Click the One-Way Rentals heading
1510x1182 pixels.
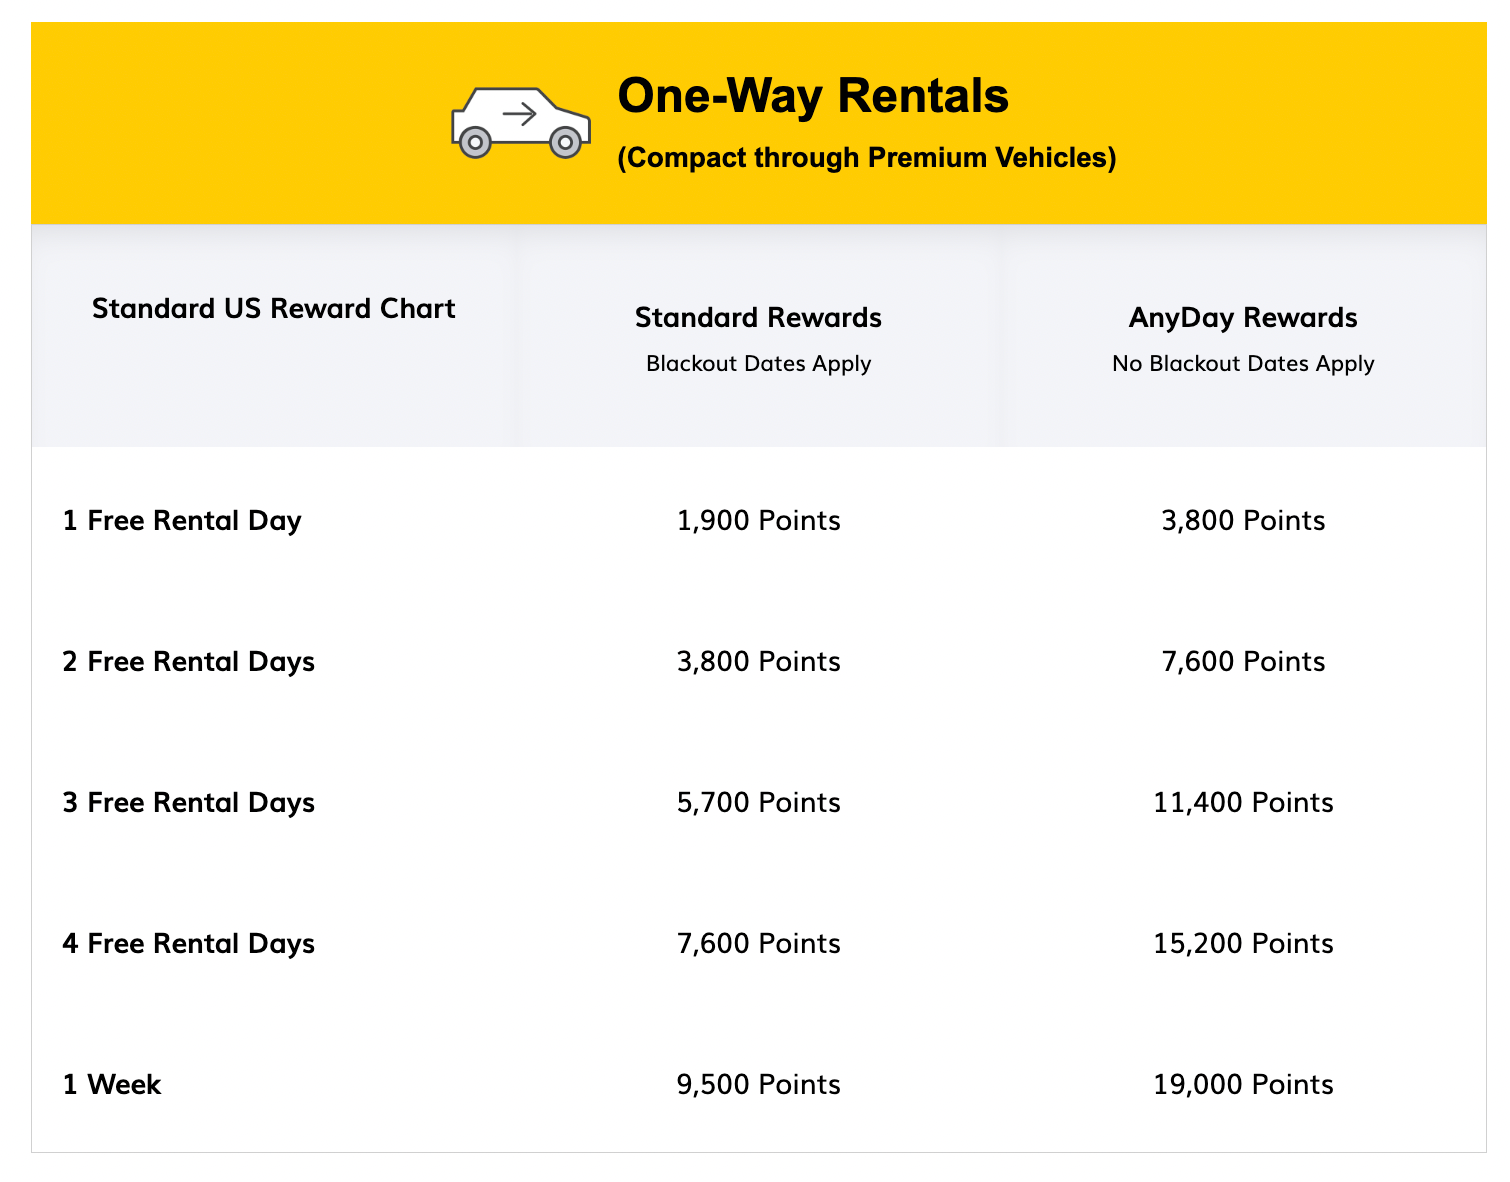click(813, 96)
